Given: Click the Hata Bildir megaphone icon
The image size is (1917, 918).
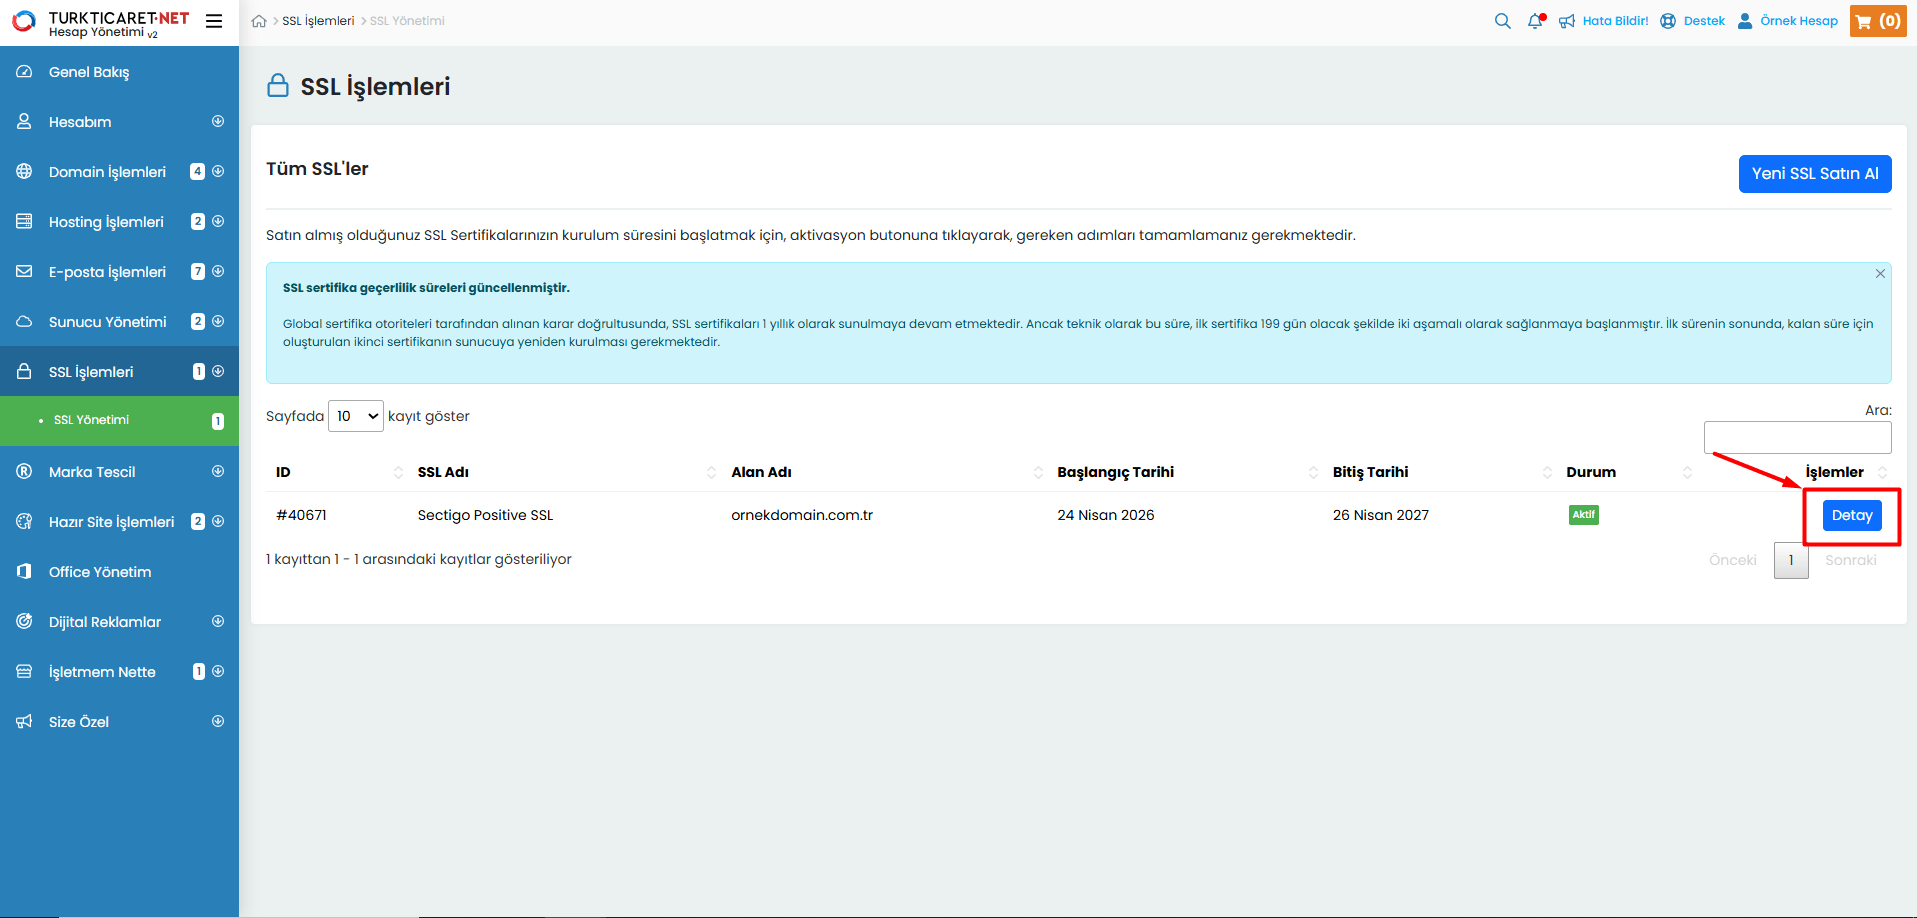Looking at the screenshot, I should pos(1567,21).
